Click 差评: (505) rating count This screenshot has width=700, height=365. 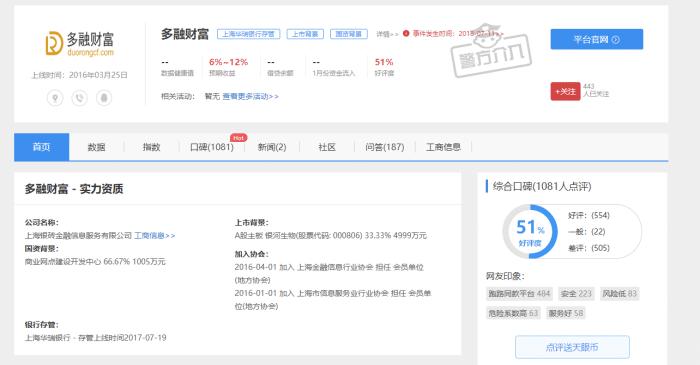[x=588, y=248]
